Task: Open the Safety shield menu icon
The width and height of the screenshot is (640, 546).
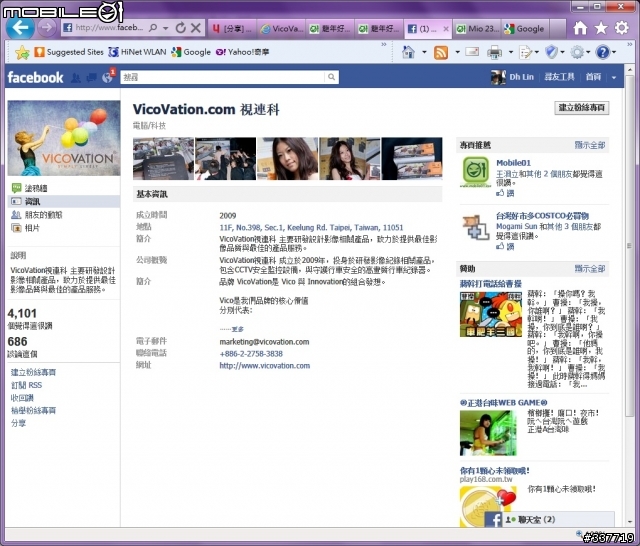Action: coord(551,52)
